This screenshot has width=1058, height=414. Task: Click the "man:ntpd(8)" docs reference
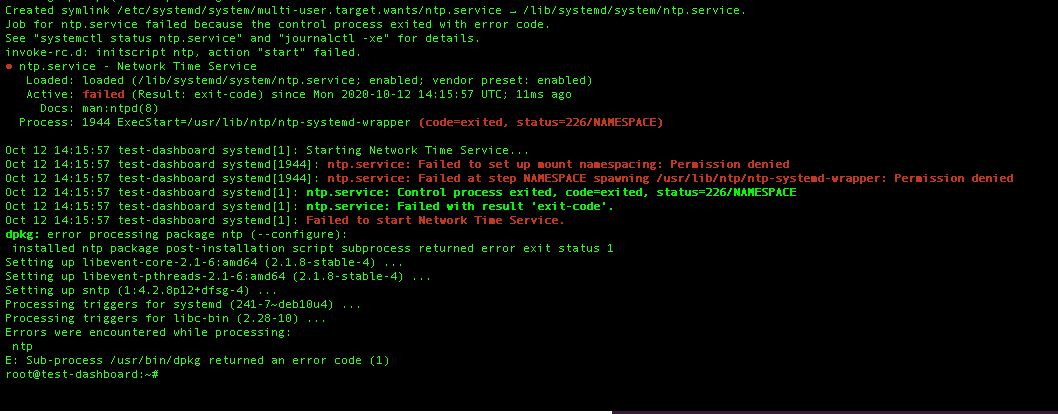[x=108, y=108]
